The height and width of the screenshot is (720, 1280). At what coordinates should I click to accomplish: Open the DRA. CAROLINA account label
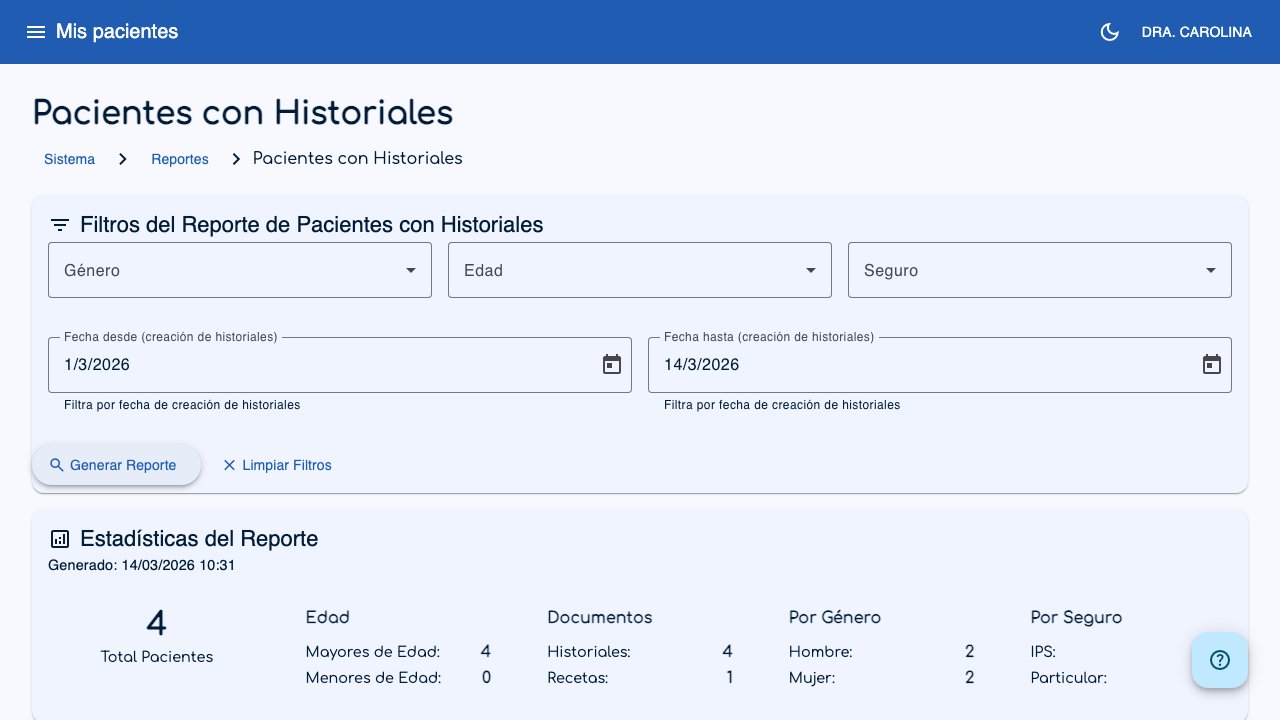point(1196,31)
